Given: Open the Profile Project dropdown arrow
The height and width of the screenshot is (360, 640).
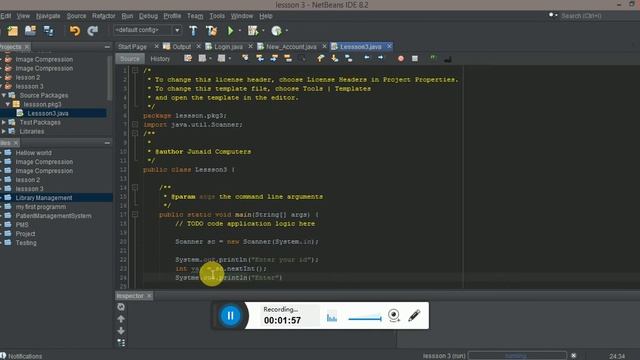Looking at the screenshot, I should [x=287, y=31].
